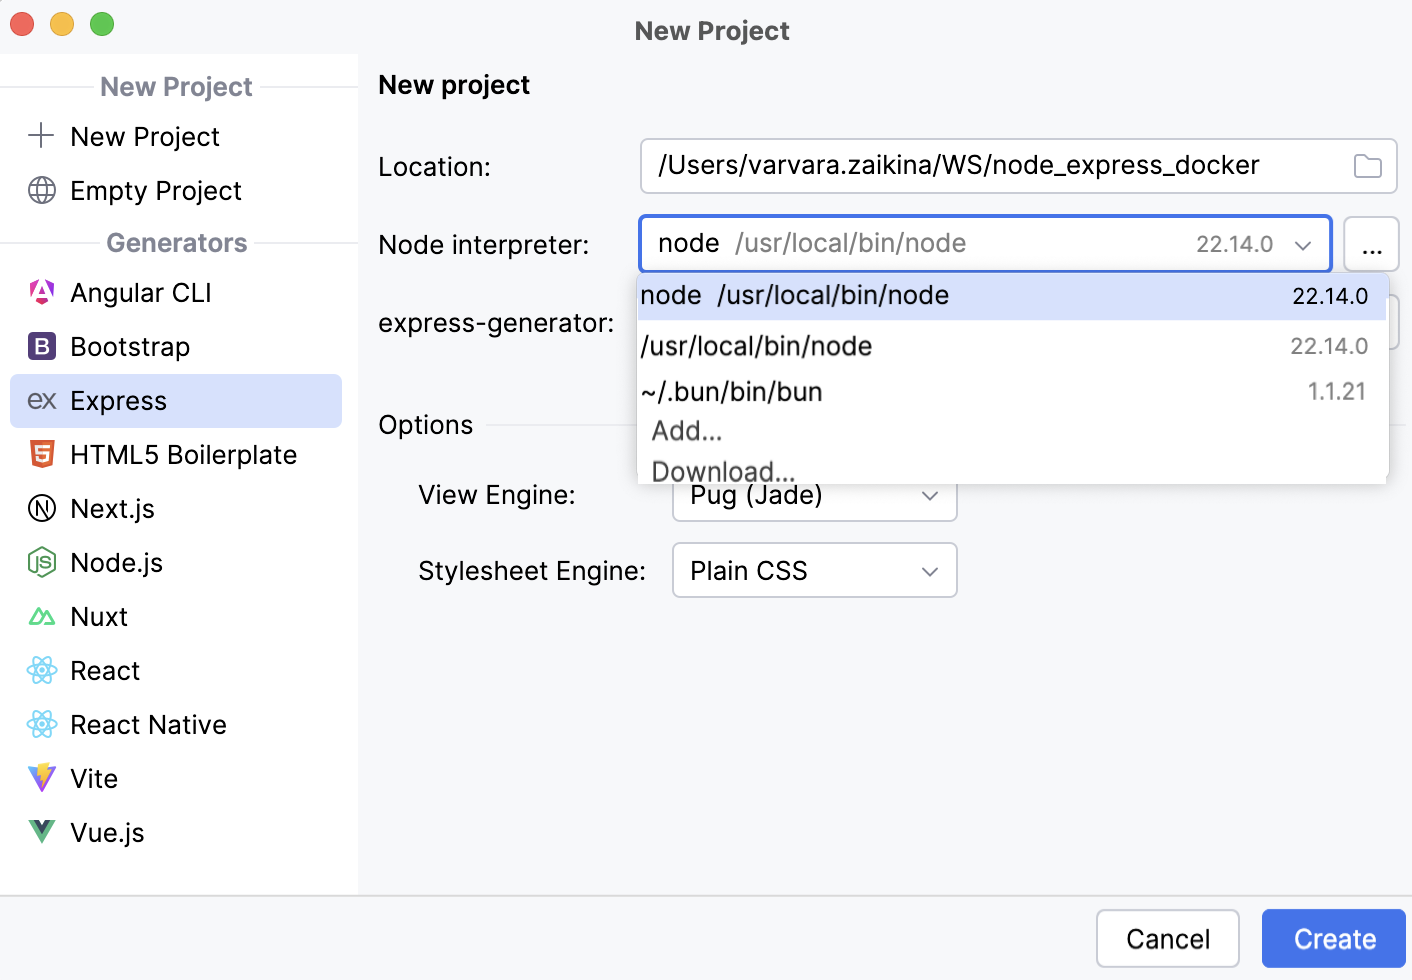Choose the Vue.js generator

[107, 832]
